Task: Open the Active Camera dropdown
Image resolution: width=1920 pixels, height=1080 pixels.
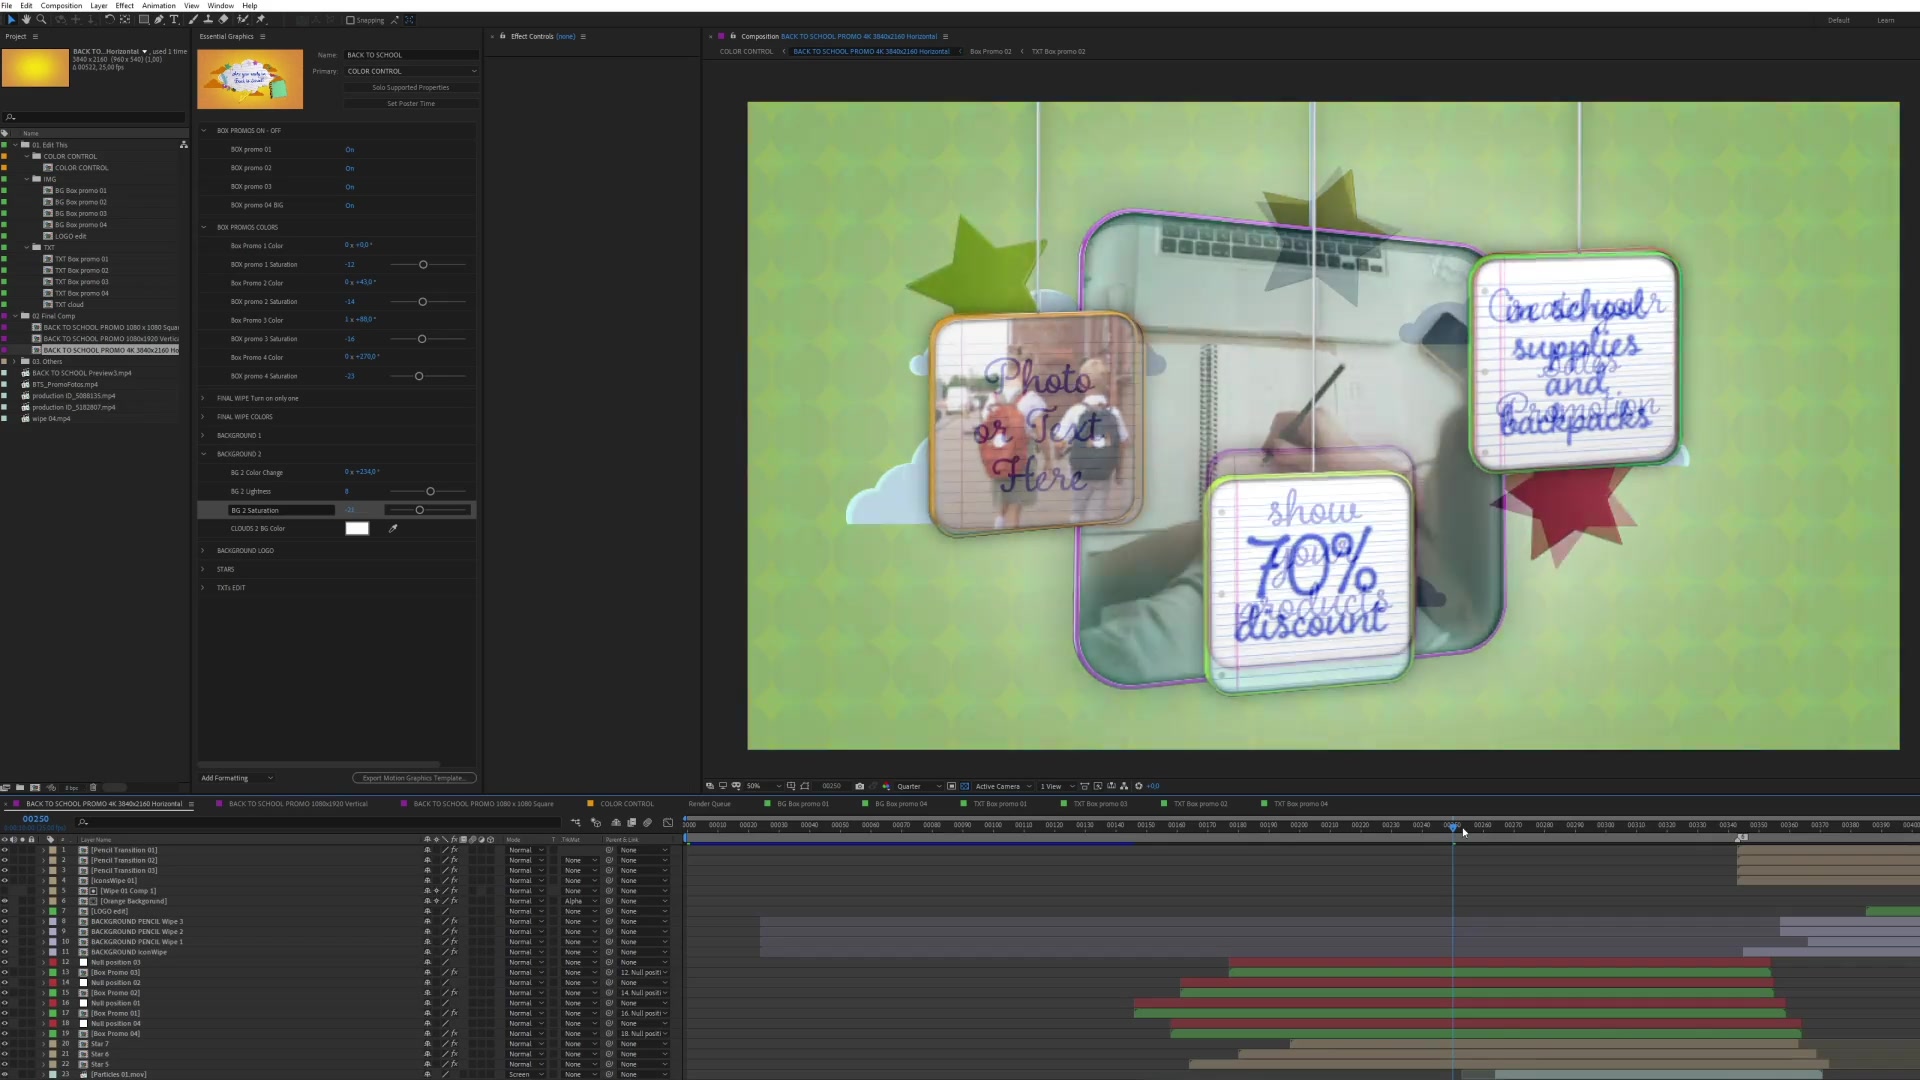Action: (1003, 786)
